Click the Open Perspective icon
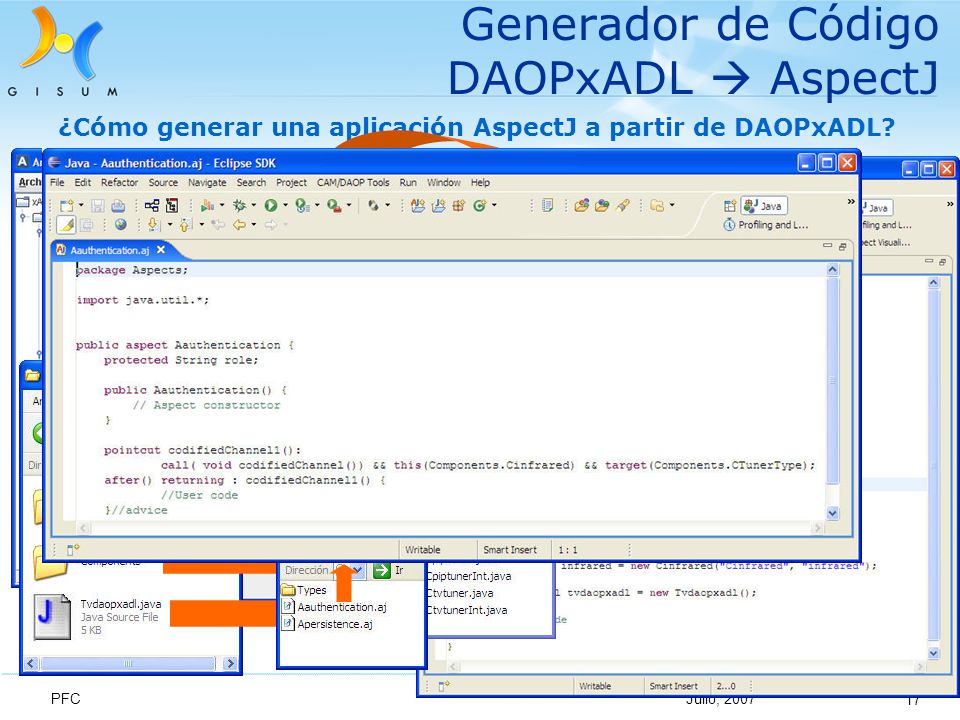960x720 pixels. [729, 206]
